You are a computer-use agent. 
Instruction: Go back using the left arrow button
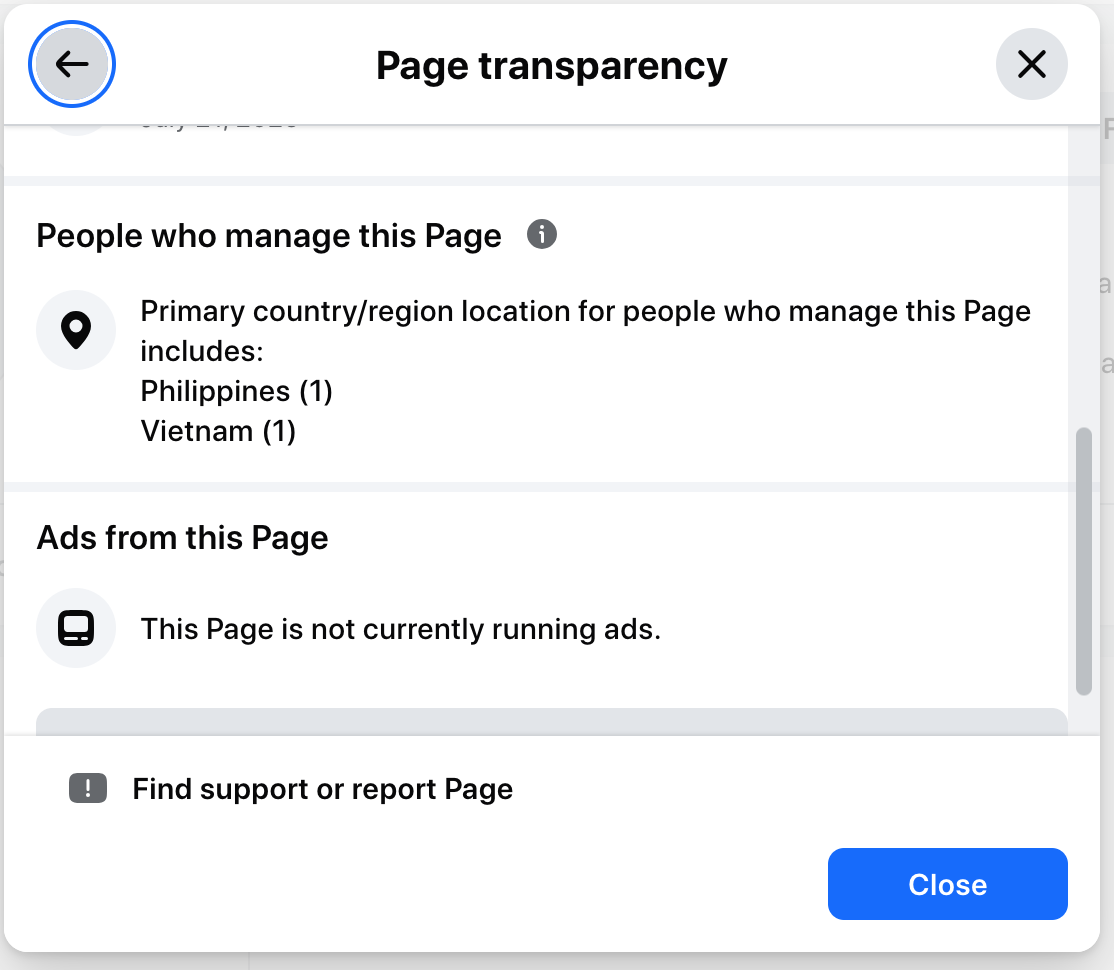tap(72, 65)
